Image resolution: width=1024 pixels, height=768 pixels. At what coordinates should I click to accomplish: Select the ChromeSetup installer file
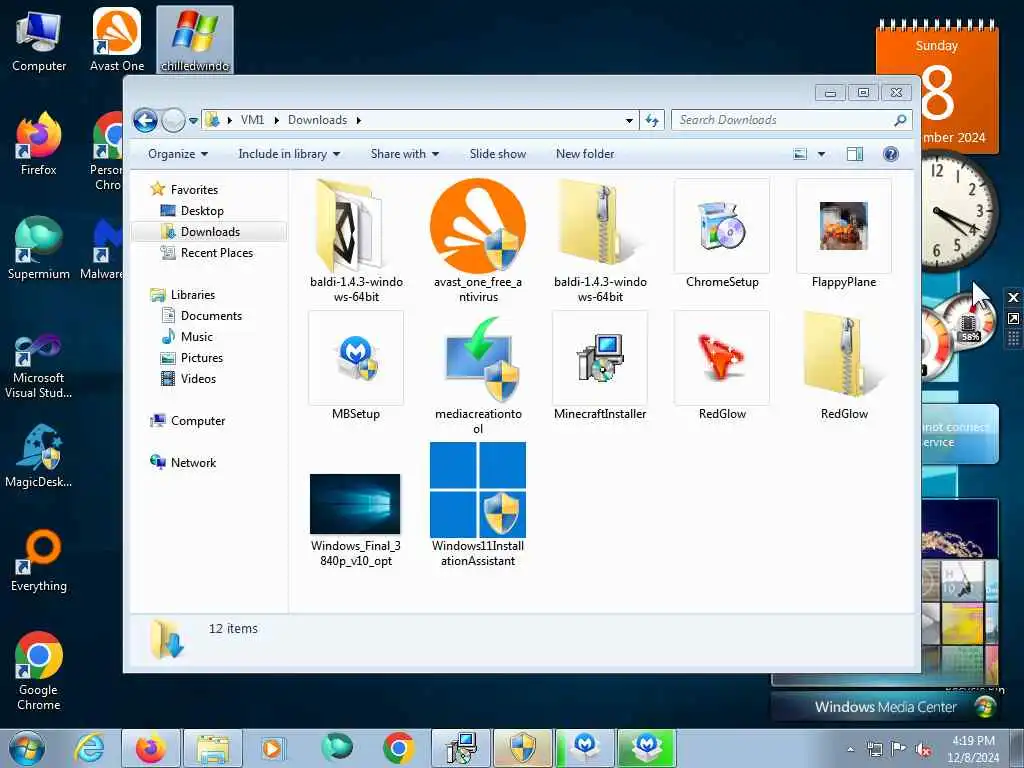pos(722,226)
